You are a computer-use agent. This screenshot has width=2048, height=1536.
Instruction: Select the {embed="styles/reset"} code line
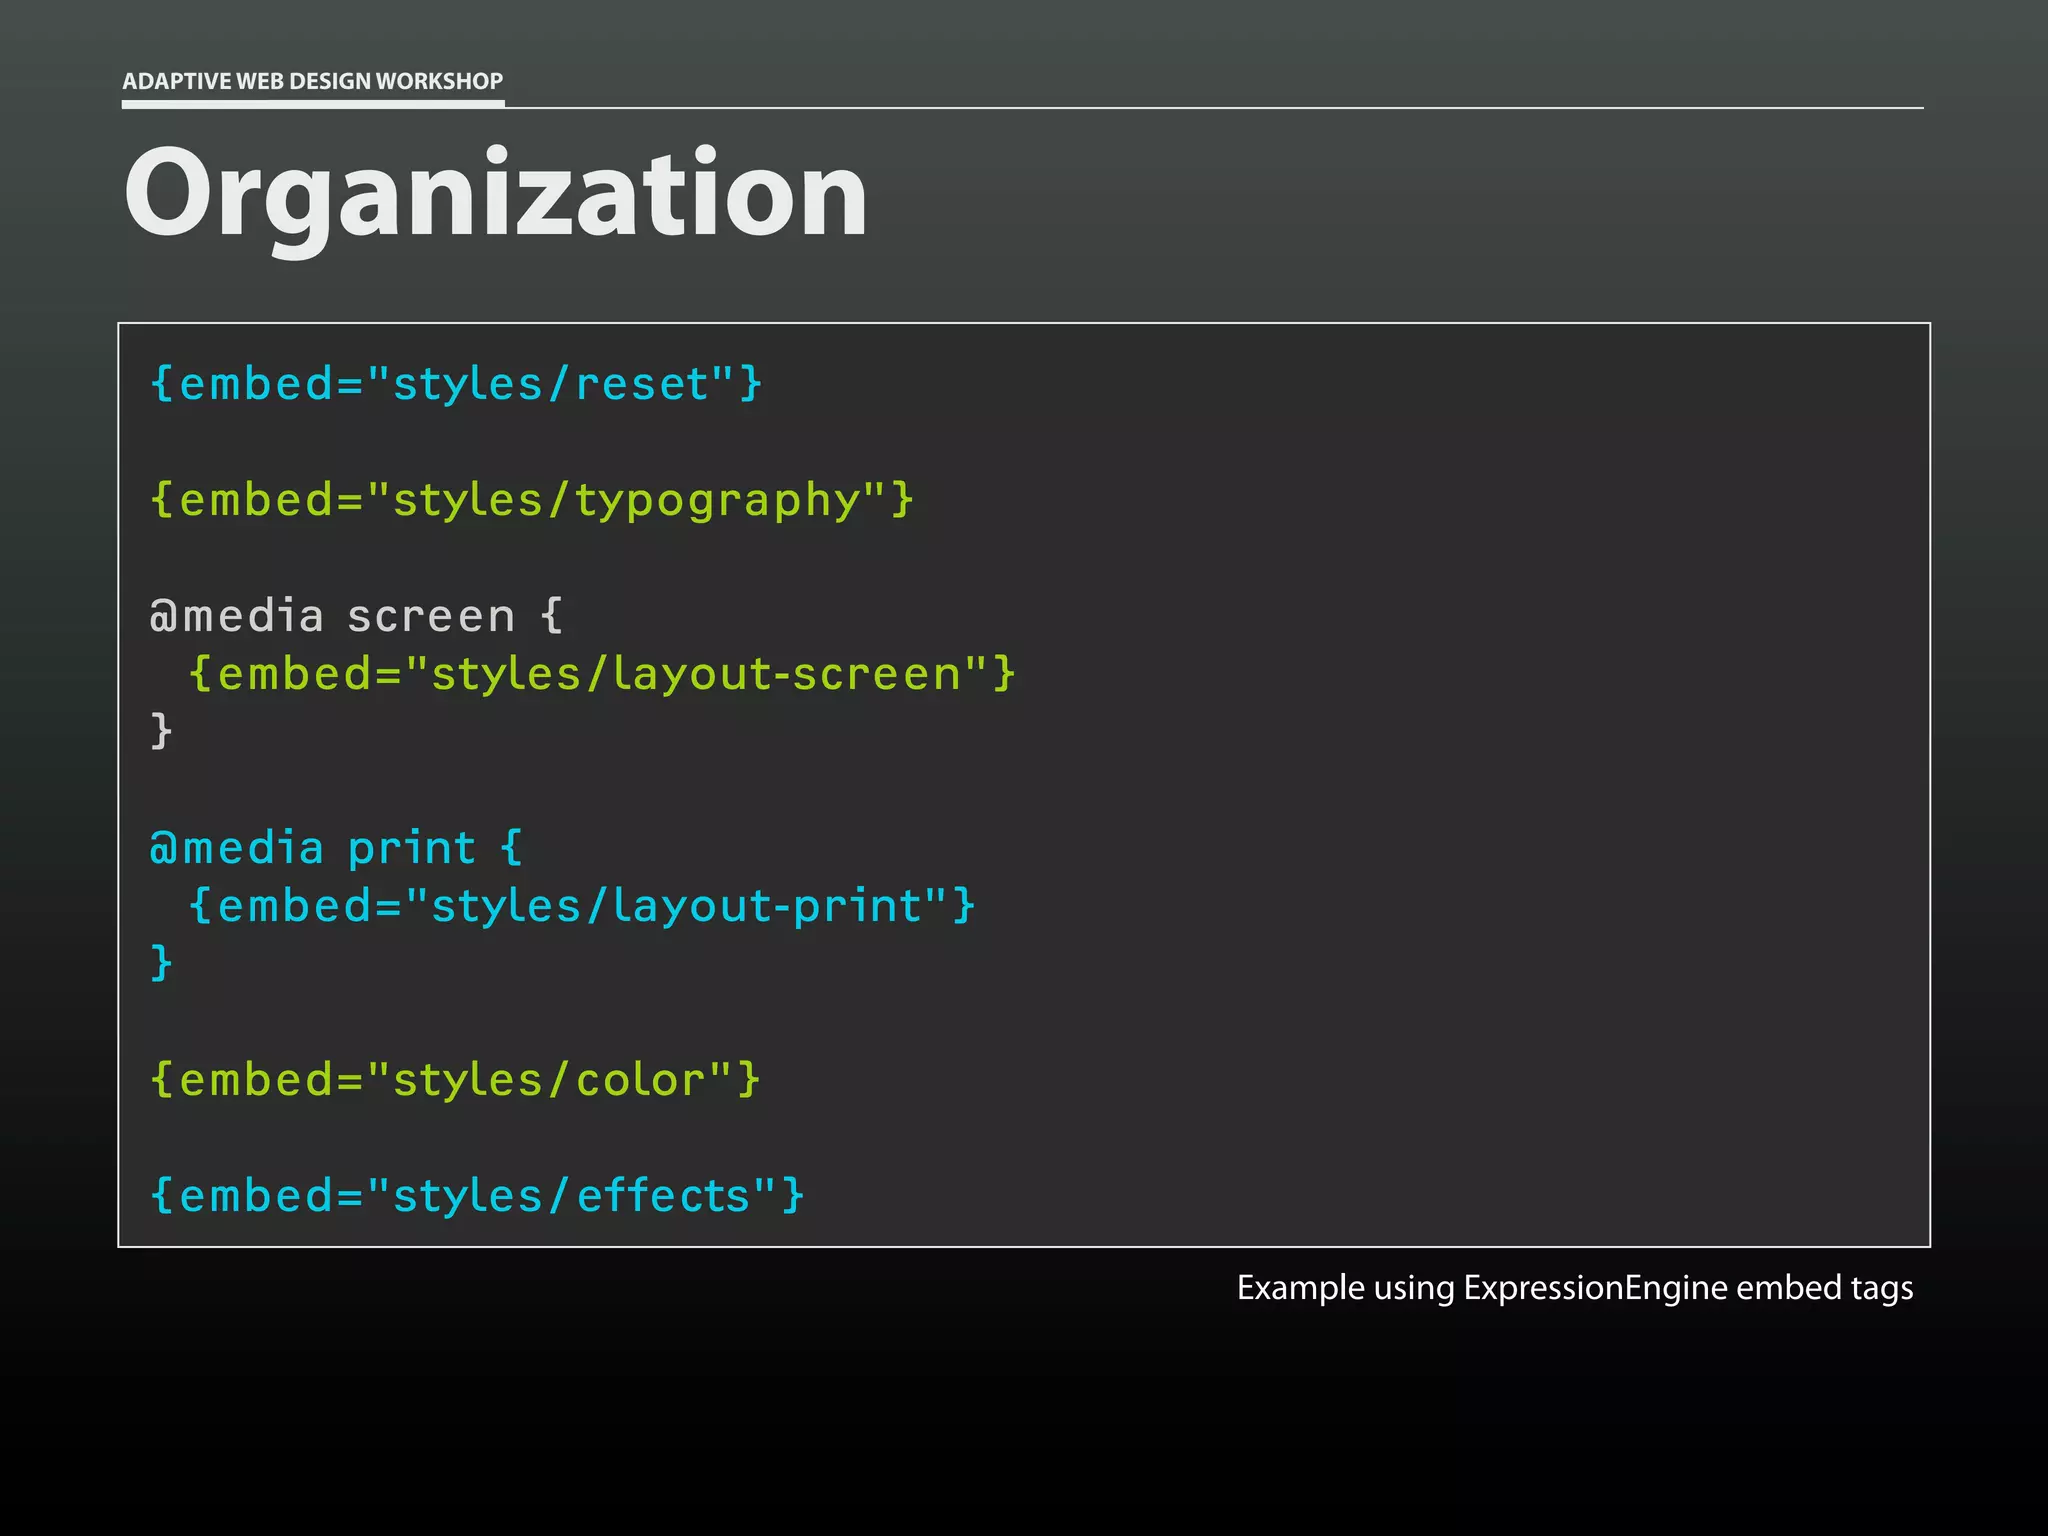point(456,384)
